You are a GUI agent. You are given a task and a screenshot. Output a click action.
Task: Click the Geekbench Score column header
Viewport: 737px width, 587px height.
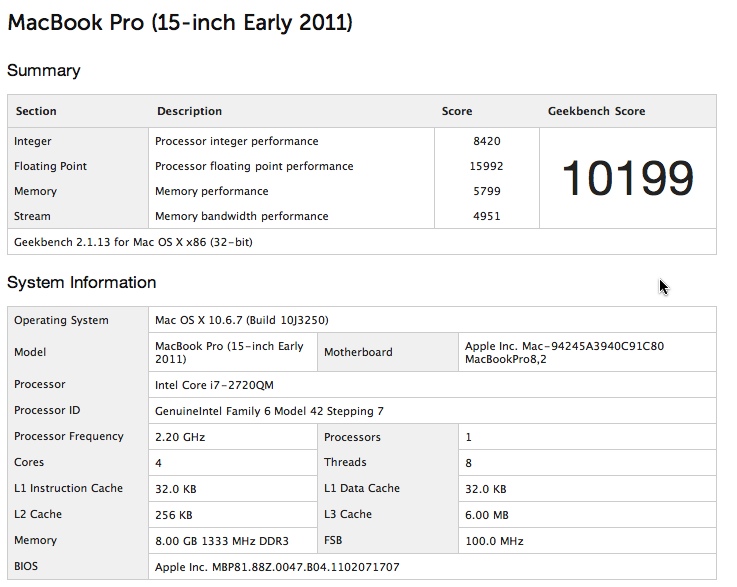[x=596, y=111]
